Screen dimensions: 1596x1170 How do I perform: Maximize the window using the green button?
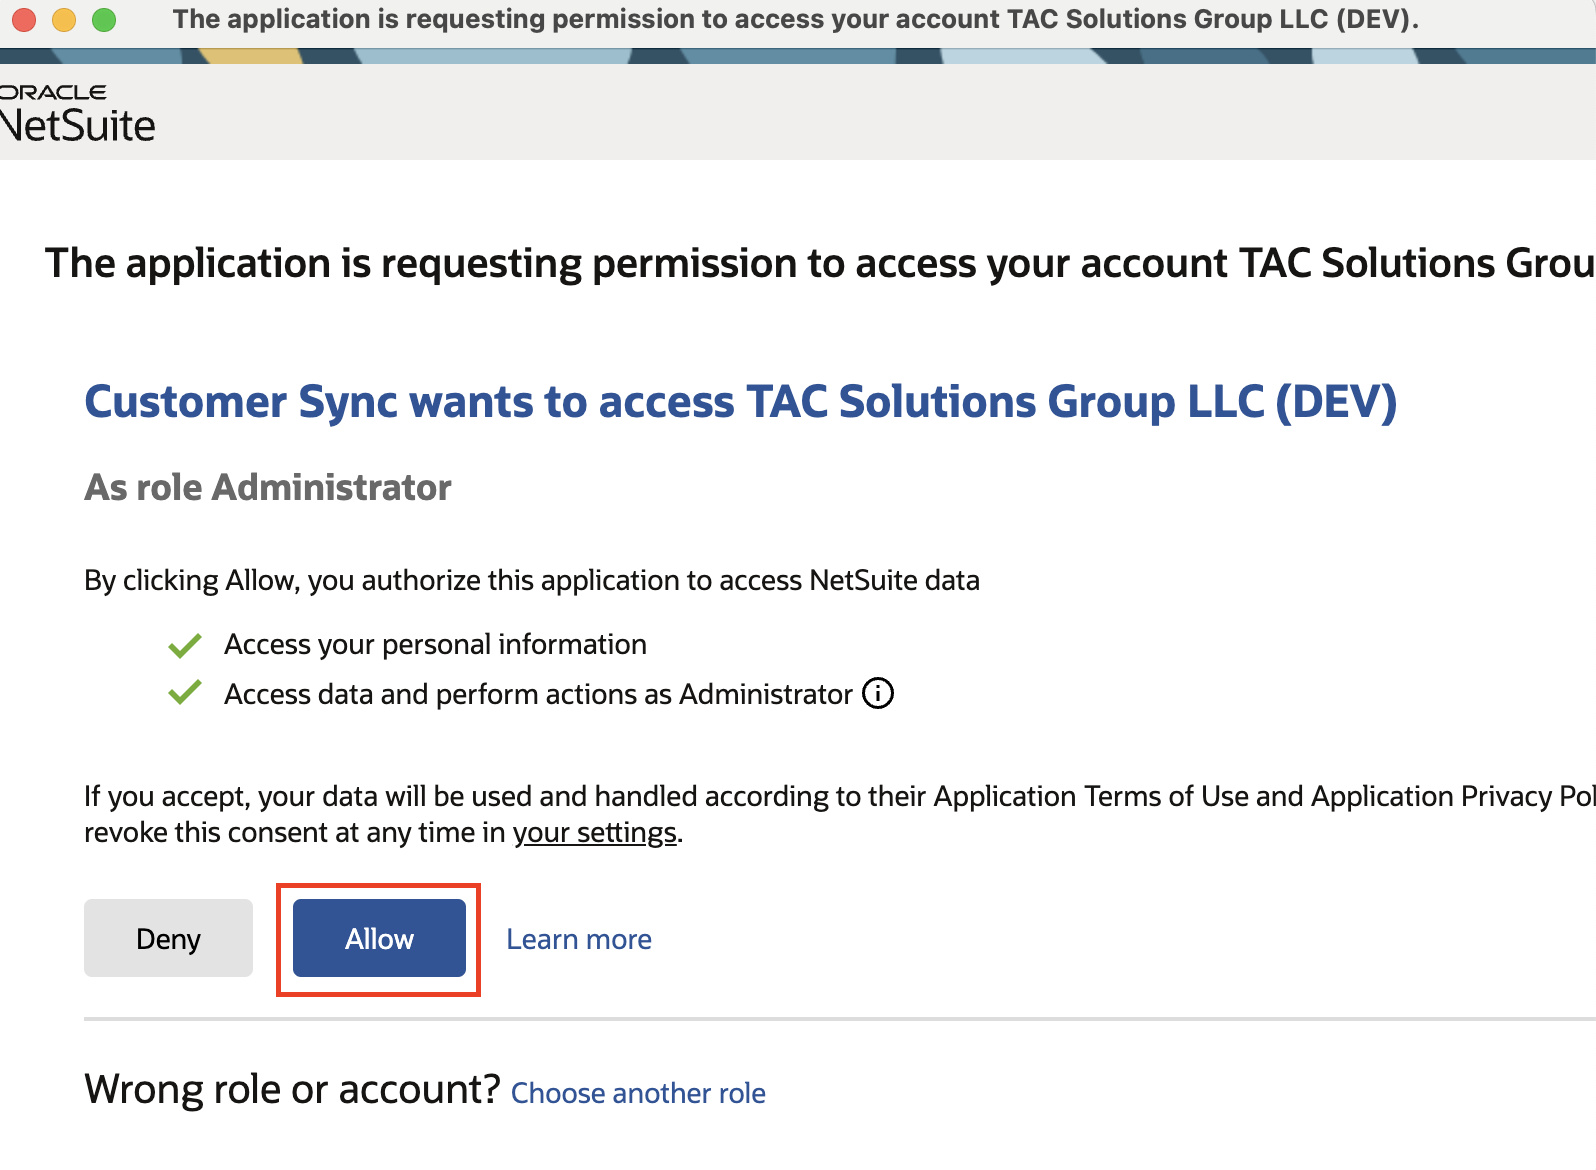(x=104, y=20)
